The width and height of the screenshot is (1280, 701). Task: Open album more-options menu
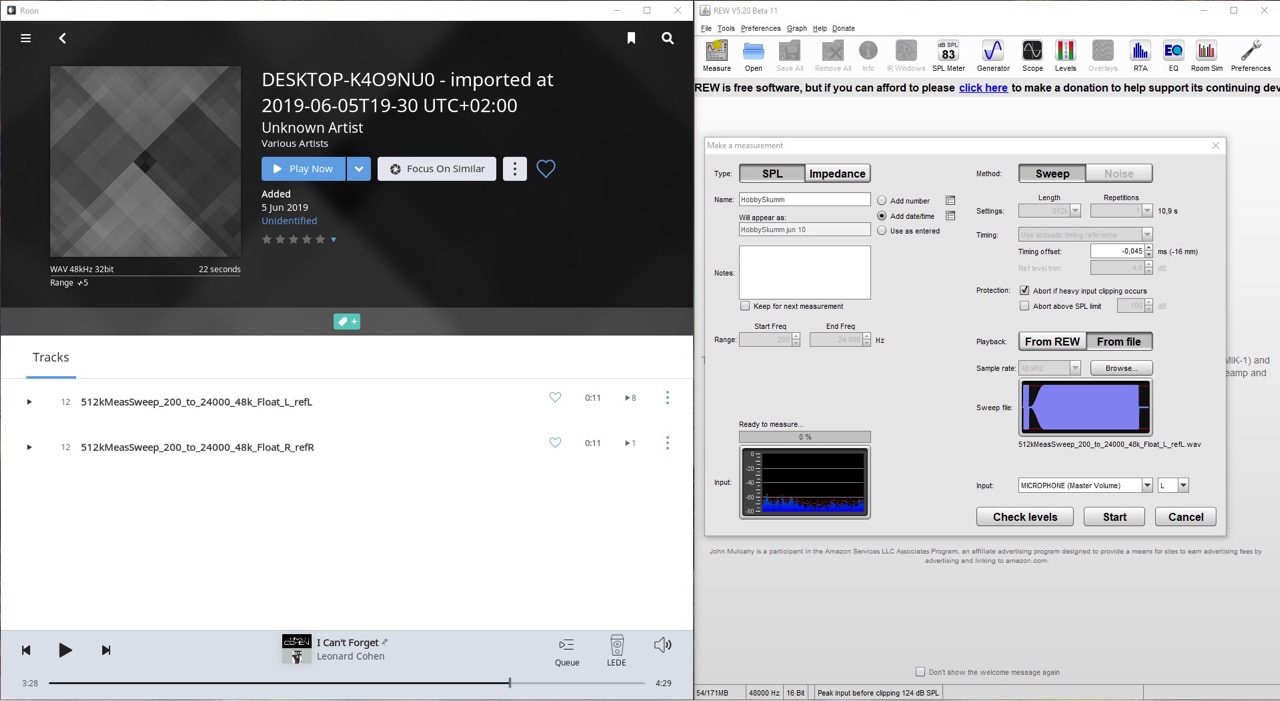pyautogui.click(x=515, y=169)
